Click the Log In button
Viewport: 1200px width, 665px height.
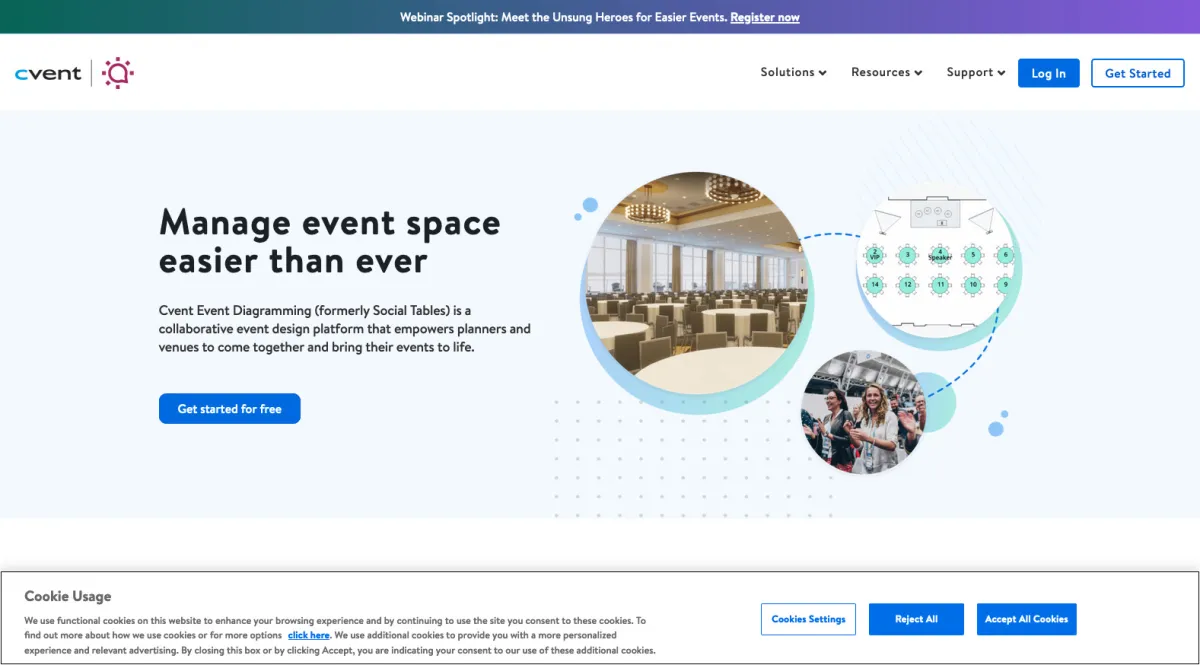[1048, 73]
